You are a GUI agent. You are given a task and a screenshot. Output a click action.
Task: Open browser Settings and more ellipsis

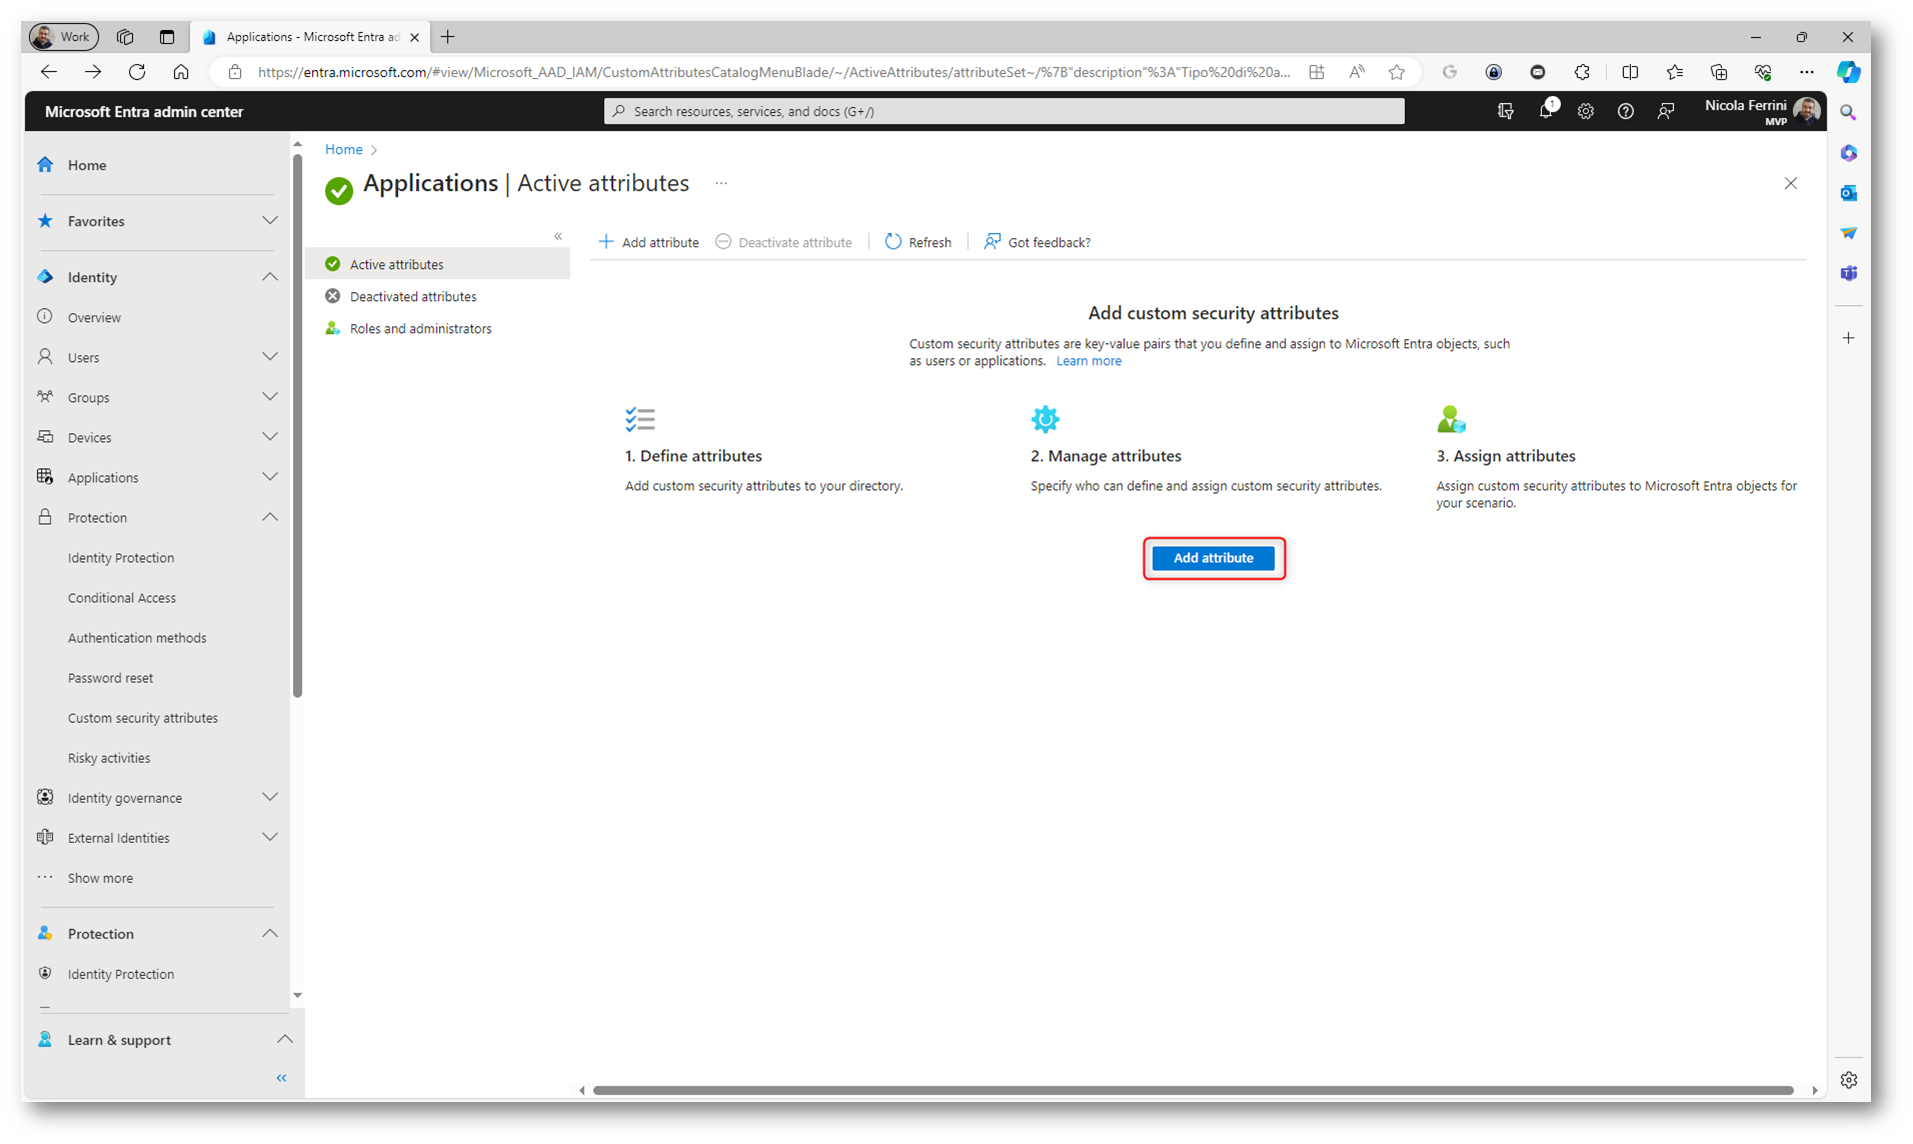coord(1806,72)
